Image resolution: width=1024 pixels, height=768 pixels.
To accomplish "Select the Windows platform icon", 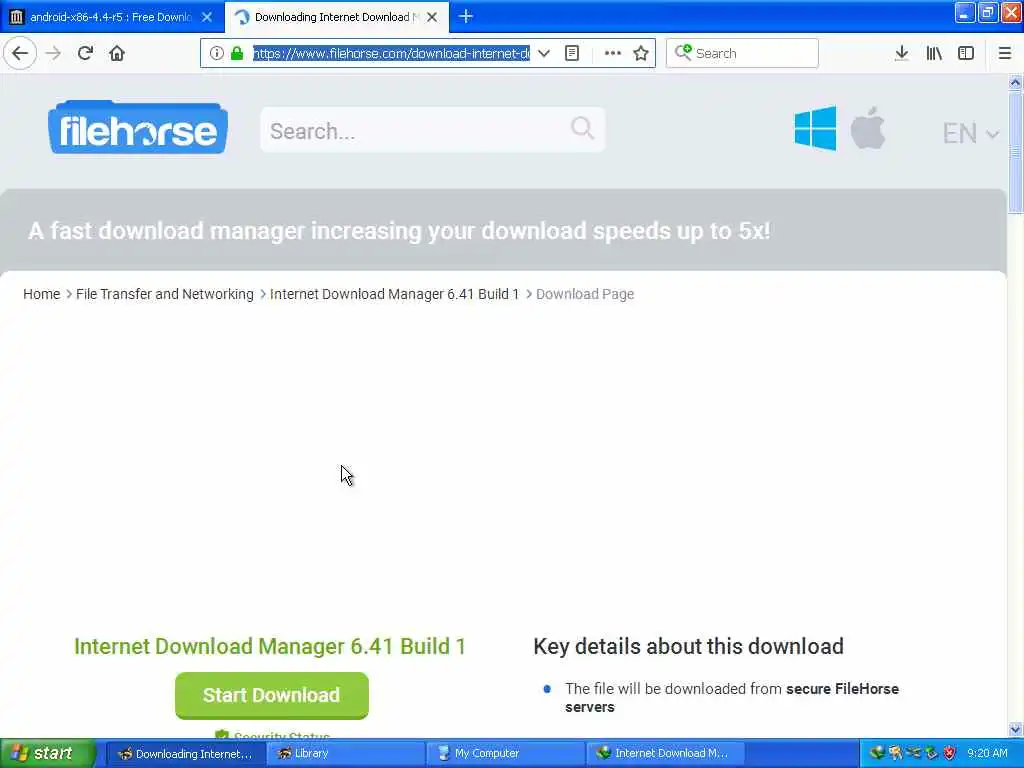I will [x=815, y=129].
